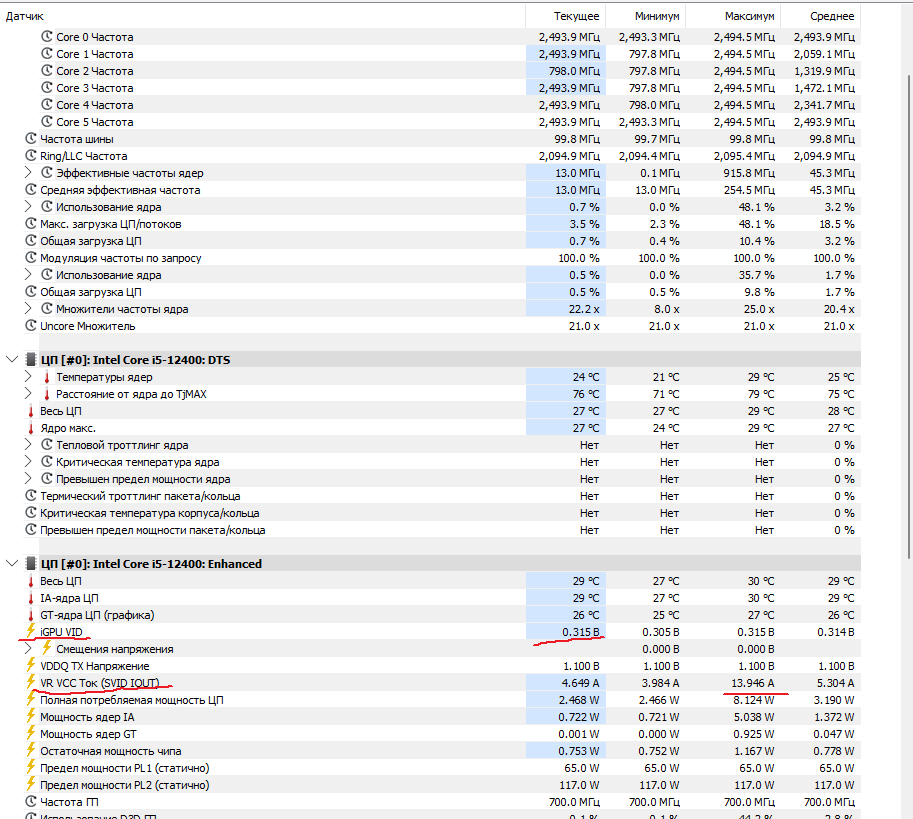913x819 pixels.
Task: Click the average value 5.304 A
Action: [x=834, y=683]
